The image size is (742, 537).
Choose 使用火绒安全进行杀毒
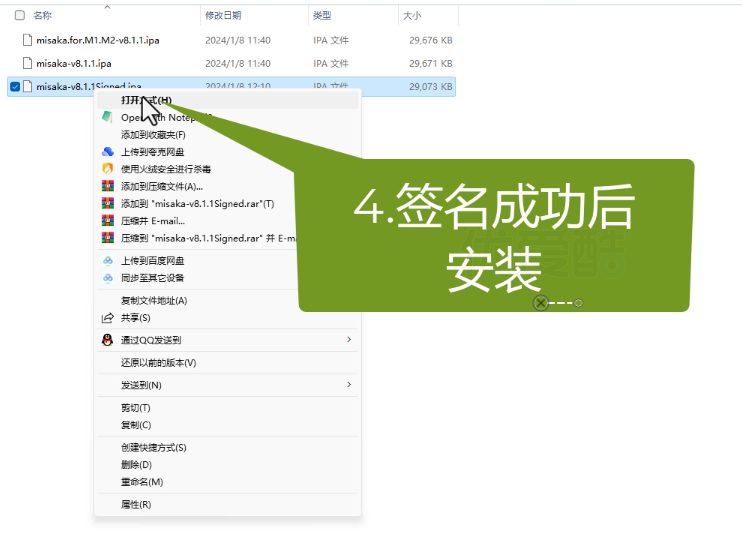pyautogui.click(x=166, y=169)
